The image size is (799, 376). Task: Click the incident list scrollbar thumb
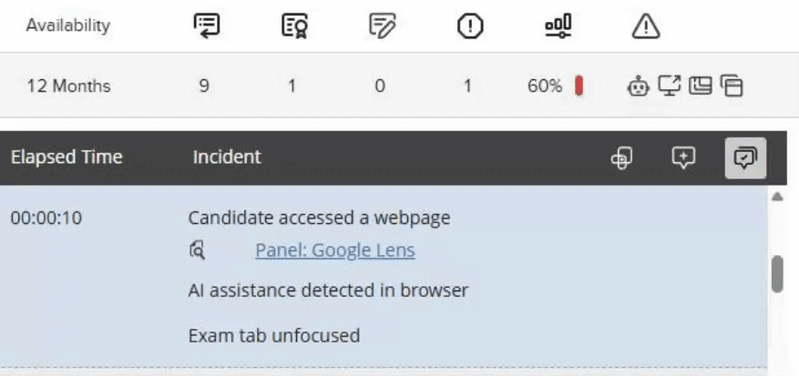pyautogui.click(x=777, y=274)
